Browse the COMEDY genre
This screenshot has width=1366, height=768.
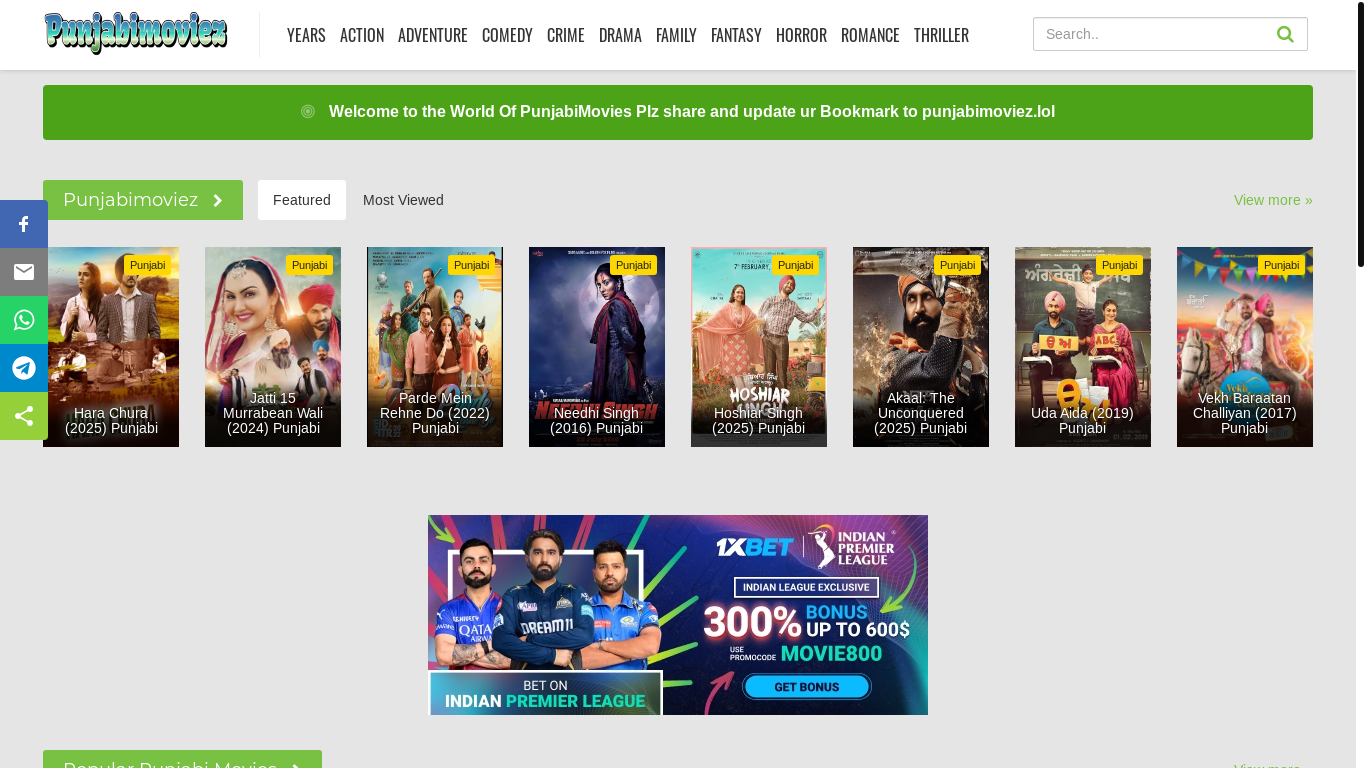507,35
